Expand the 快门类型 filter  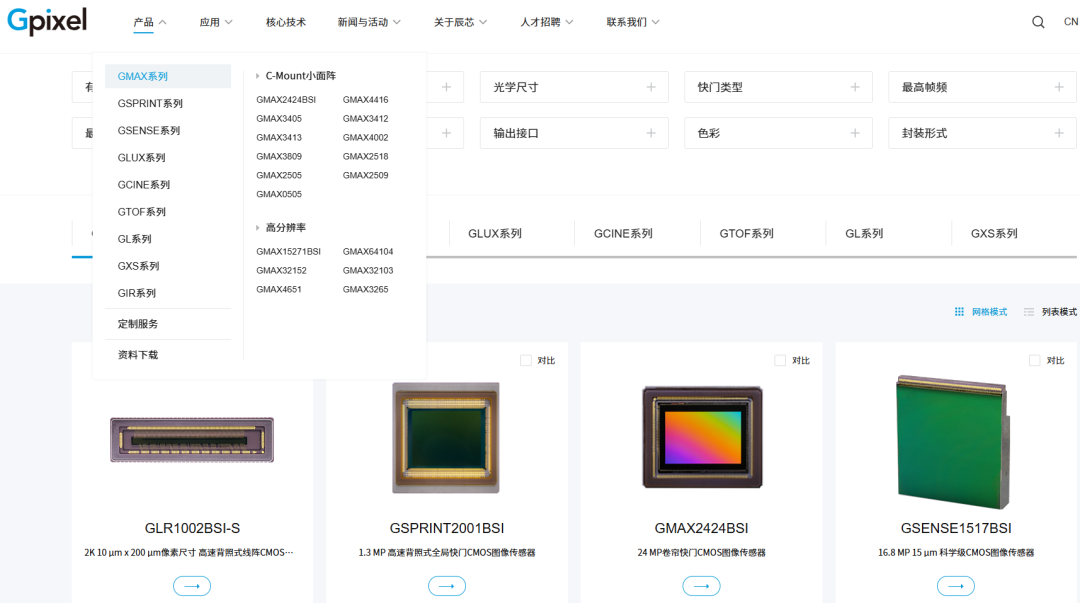[778, 87]
